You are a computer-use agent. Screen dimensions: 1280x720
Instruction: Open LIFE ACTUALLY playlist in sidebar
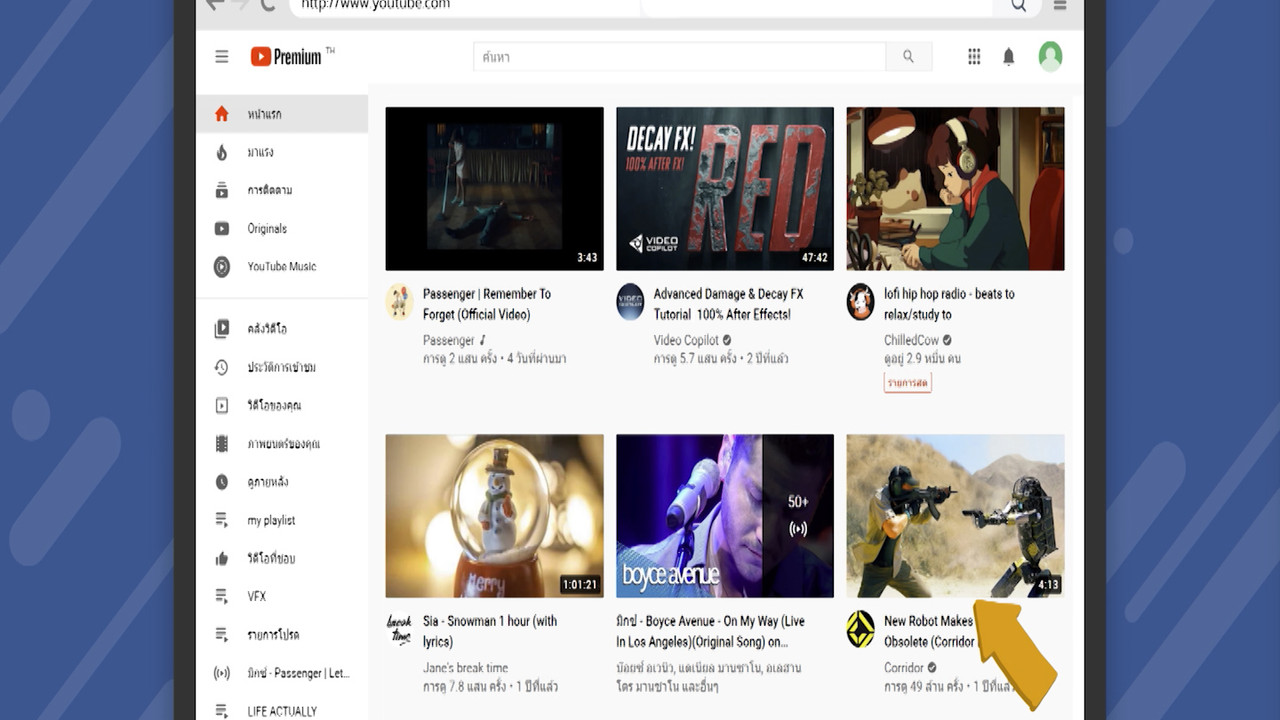click(282, 711)
